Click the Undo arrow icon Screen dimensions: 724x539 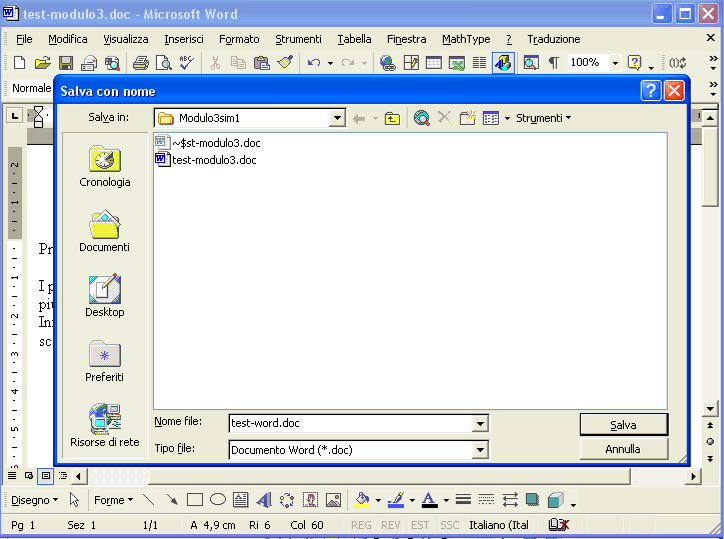click(x=314, y=62)
